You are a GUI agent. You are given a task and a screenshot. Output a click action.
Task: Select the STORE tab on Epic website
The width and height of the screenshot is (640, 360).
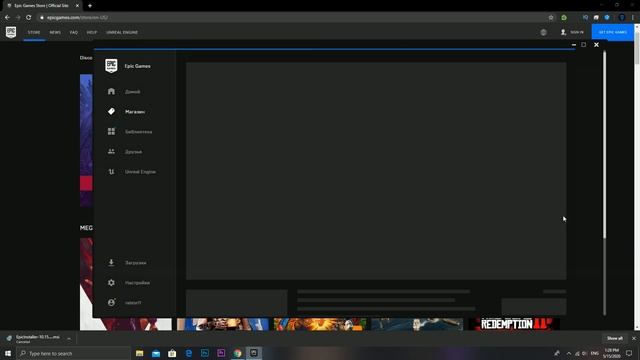[x=34, y=32]
